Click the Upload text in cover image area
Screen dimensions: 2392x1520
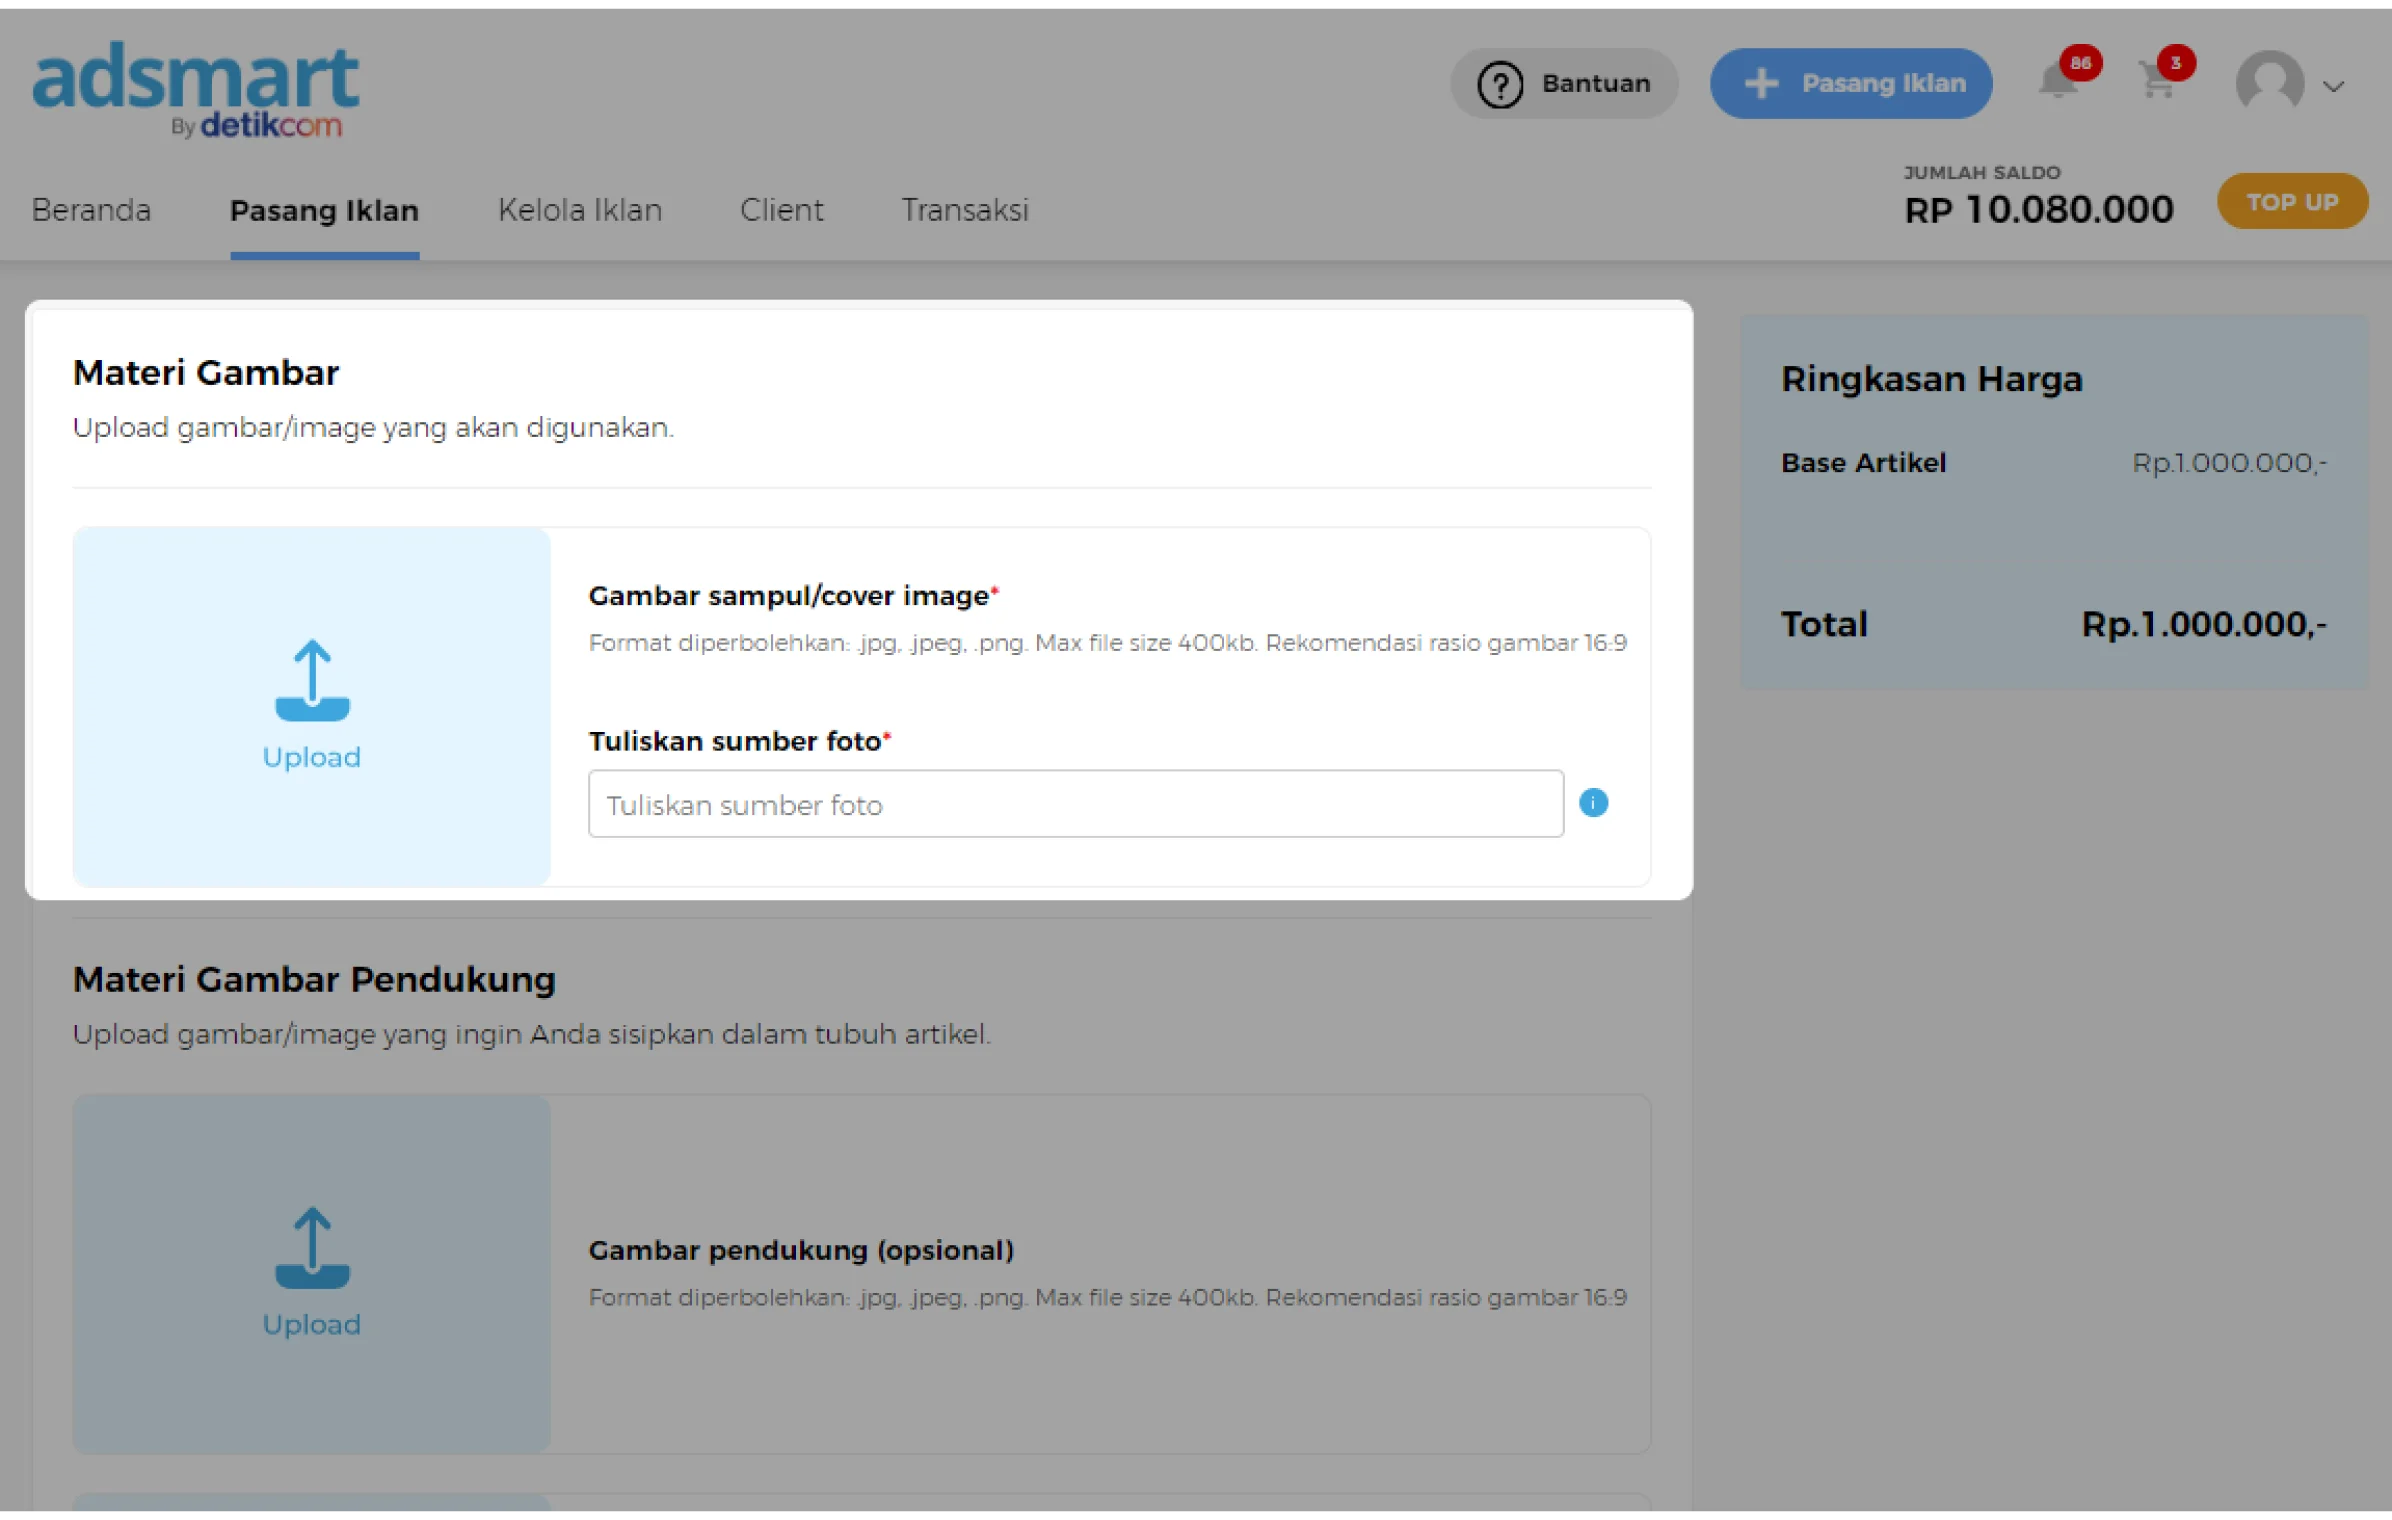click(x=312, y=757)
